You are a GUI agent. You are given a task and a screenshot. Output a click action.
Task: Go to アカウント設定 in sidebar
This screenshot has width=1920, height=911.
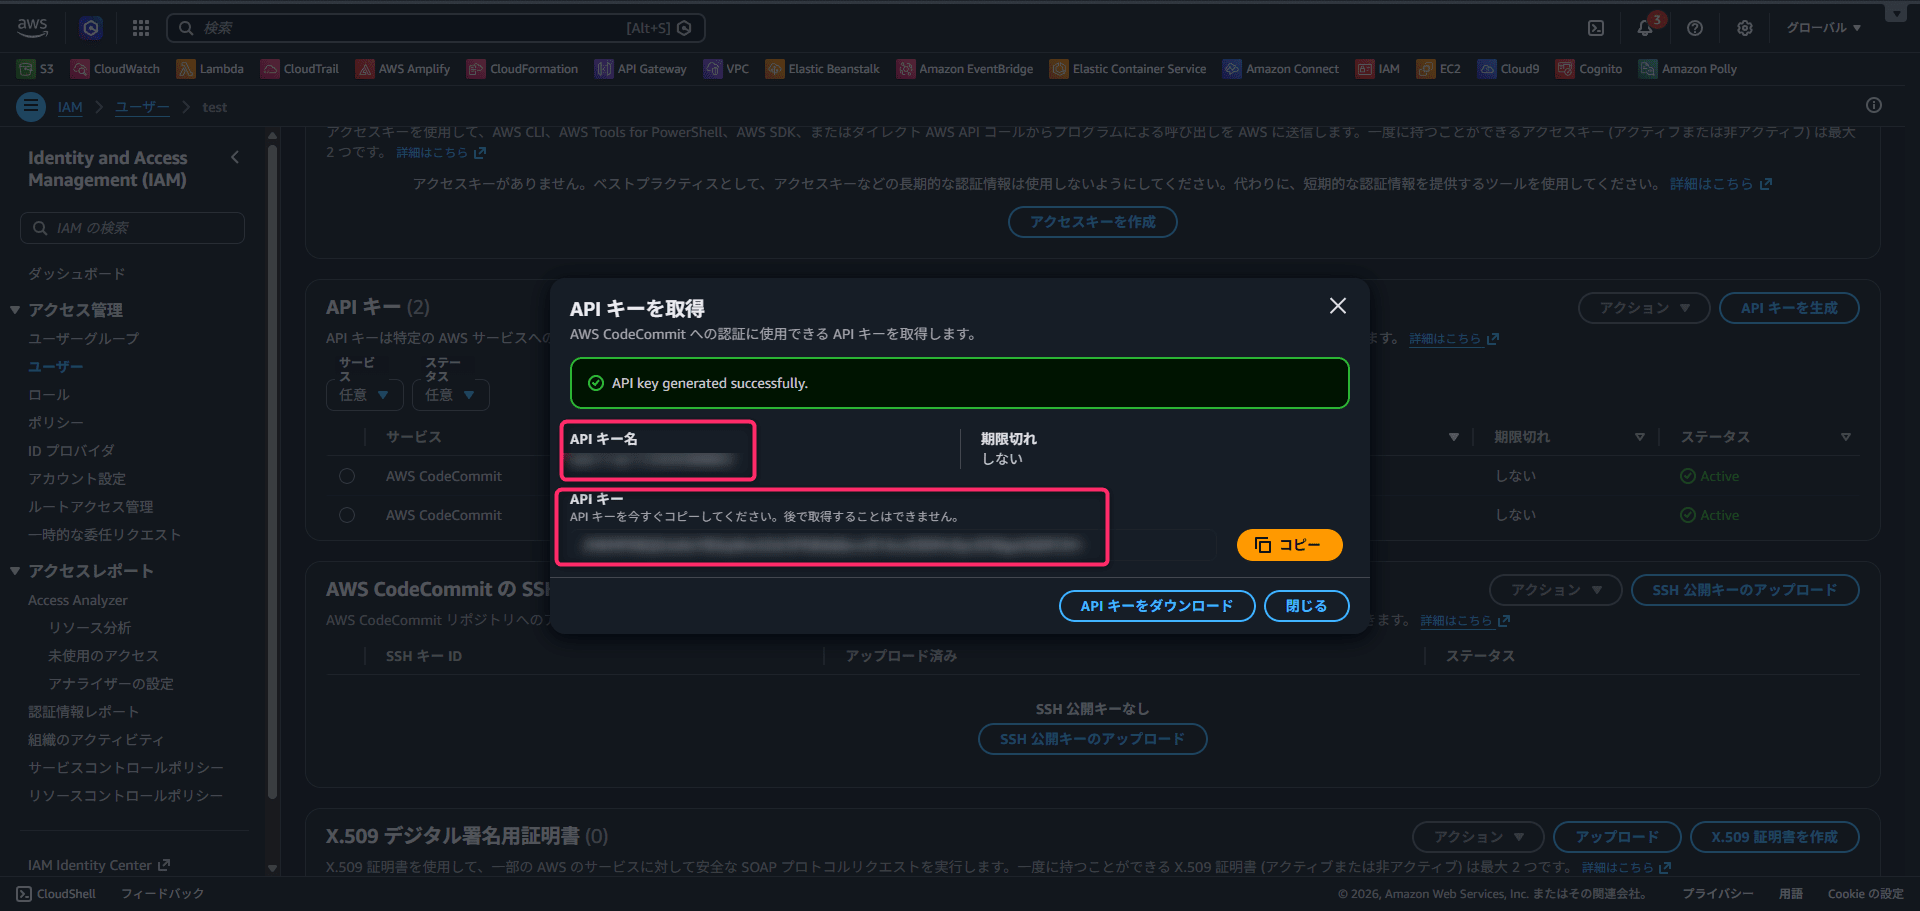click(x=77, y=479)
